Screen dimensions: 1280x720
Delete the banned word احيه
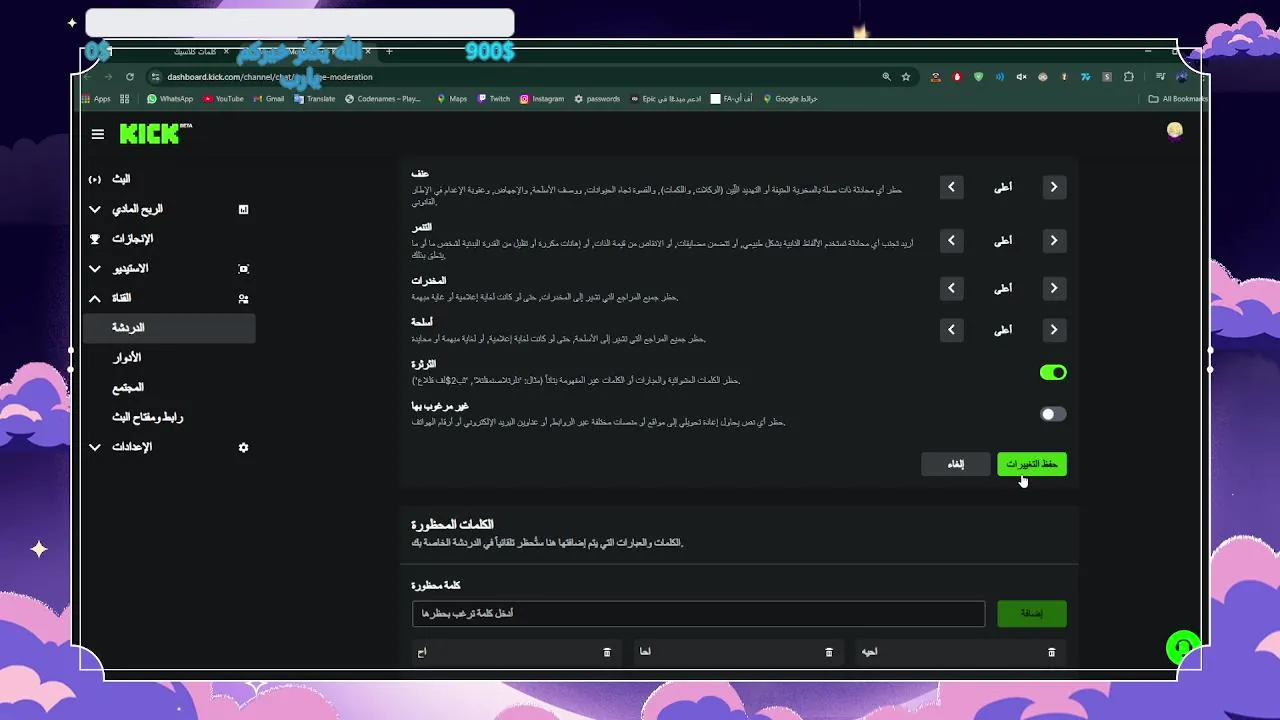(1051, 652)
